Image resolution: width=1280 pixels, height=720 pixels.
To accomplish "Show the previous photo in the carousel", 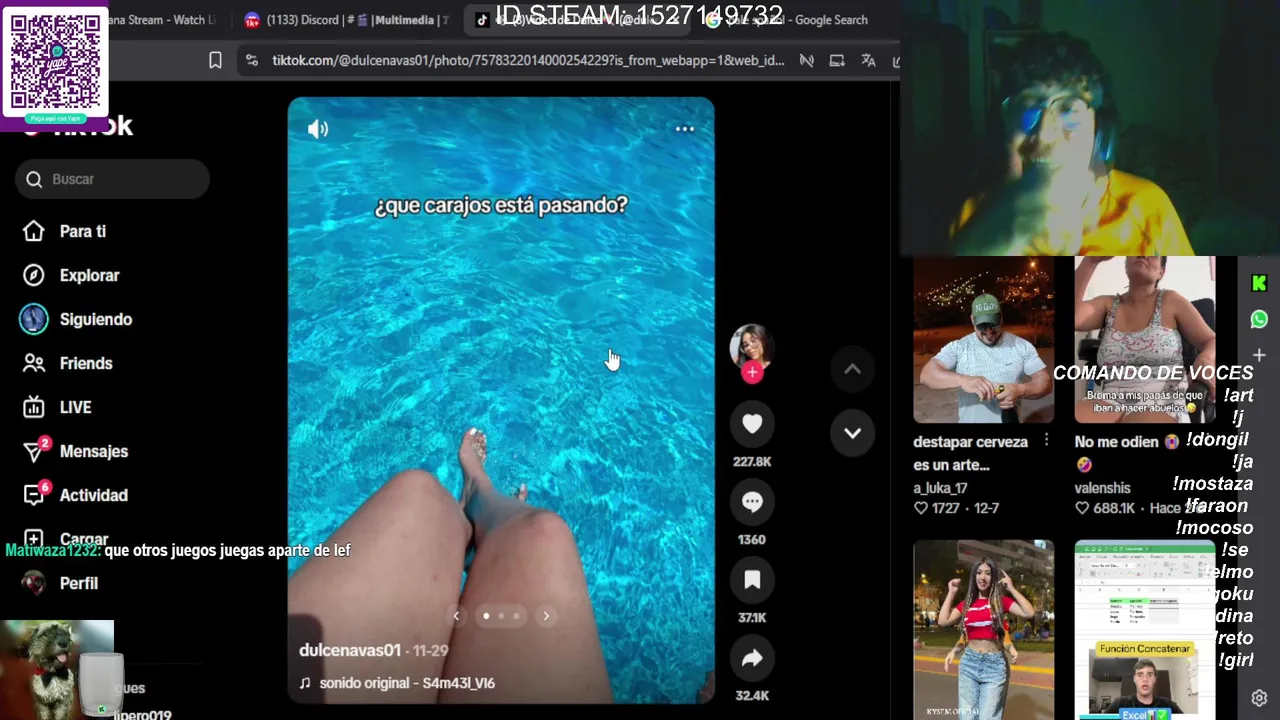I will pyautogui.click(x=456, y=616).
